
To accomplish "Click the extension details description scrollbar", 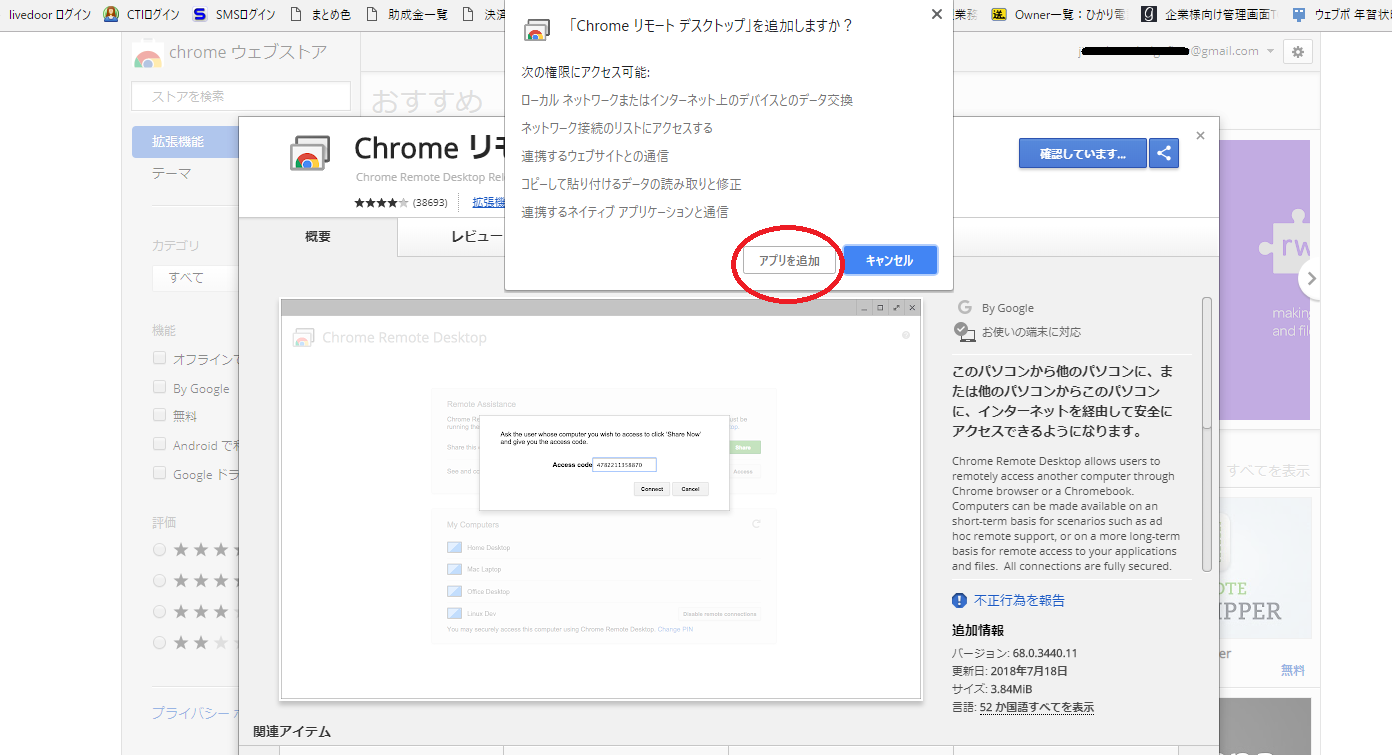I will tap(1207, 434).
